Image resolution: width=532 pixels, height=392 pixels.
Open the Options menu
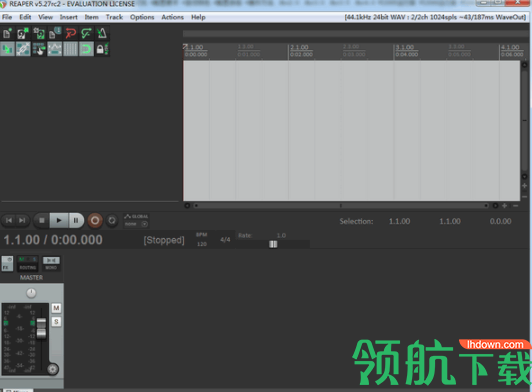[142, 17]
